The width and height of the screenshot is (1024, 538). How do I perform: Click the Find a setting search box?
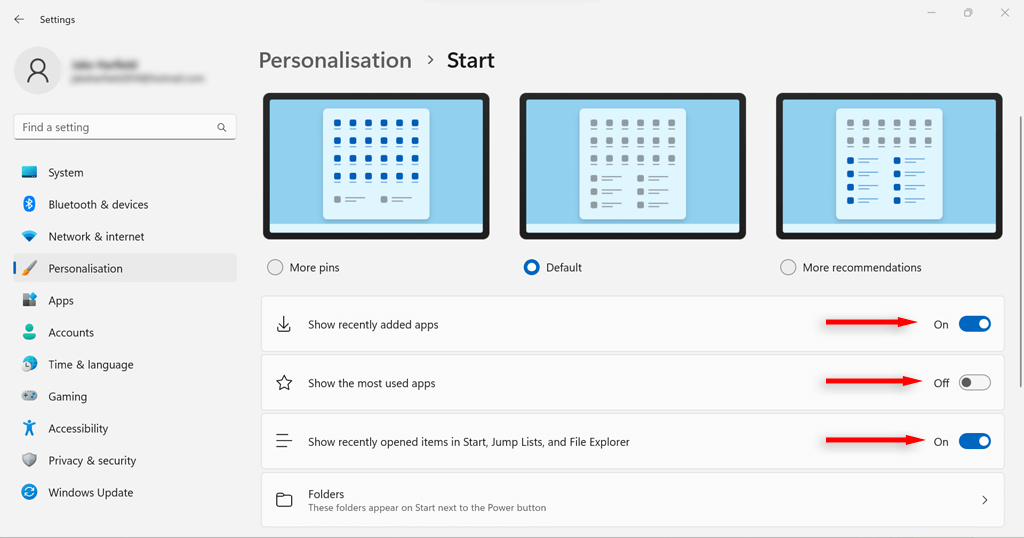(x=125, y=127)
